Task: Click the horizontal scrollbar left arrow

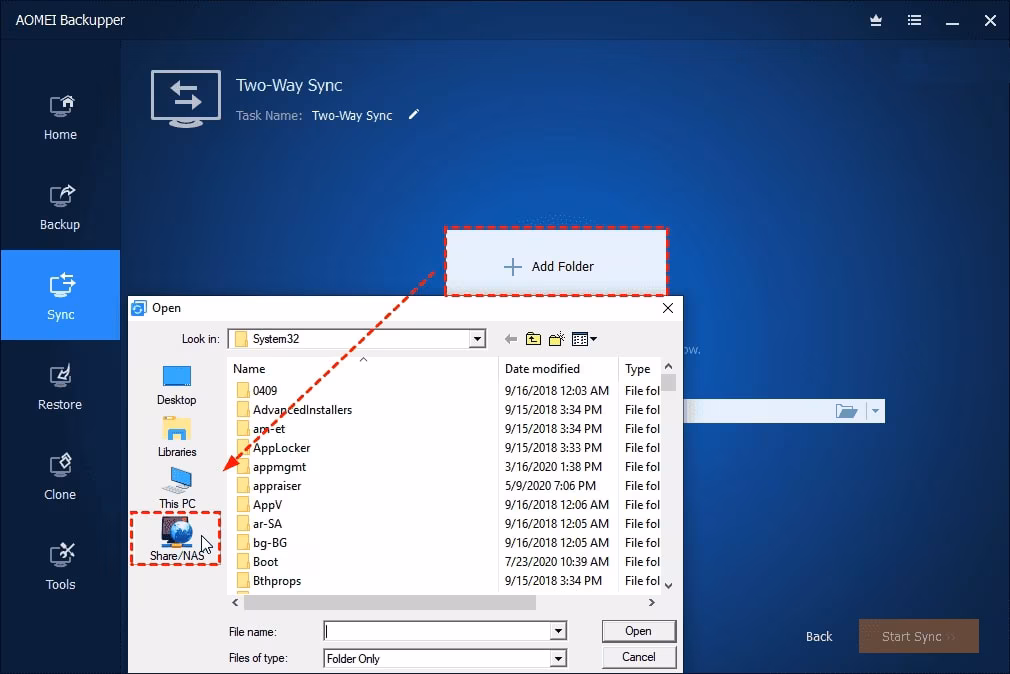Action: point(235,602)
